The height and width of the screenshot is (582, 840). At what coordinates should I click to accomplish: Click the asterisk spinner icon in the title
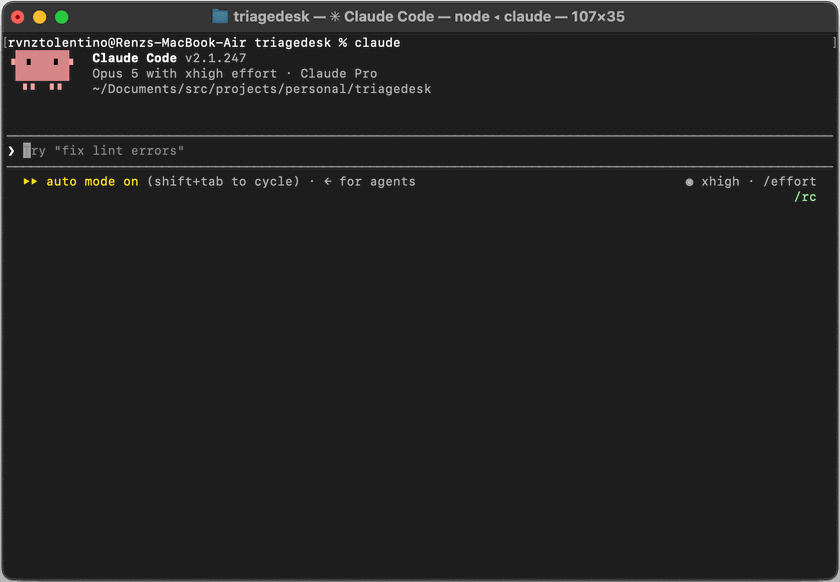335,17
